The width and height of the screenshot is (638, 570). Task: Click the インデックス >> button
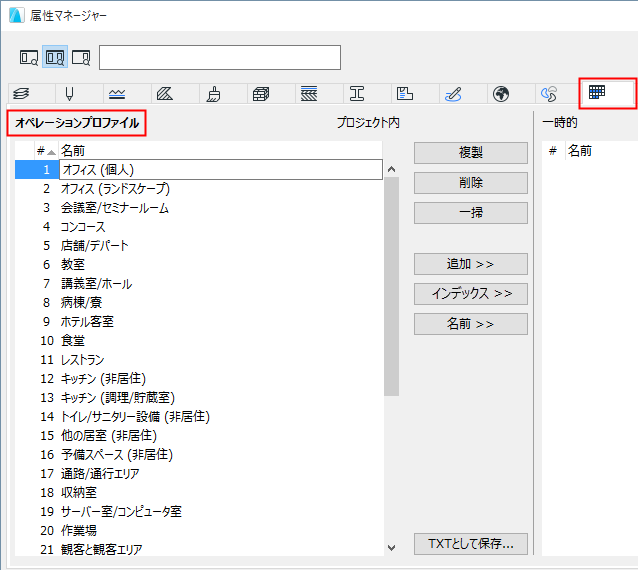point(471,294)
